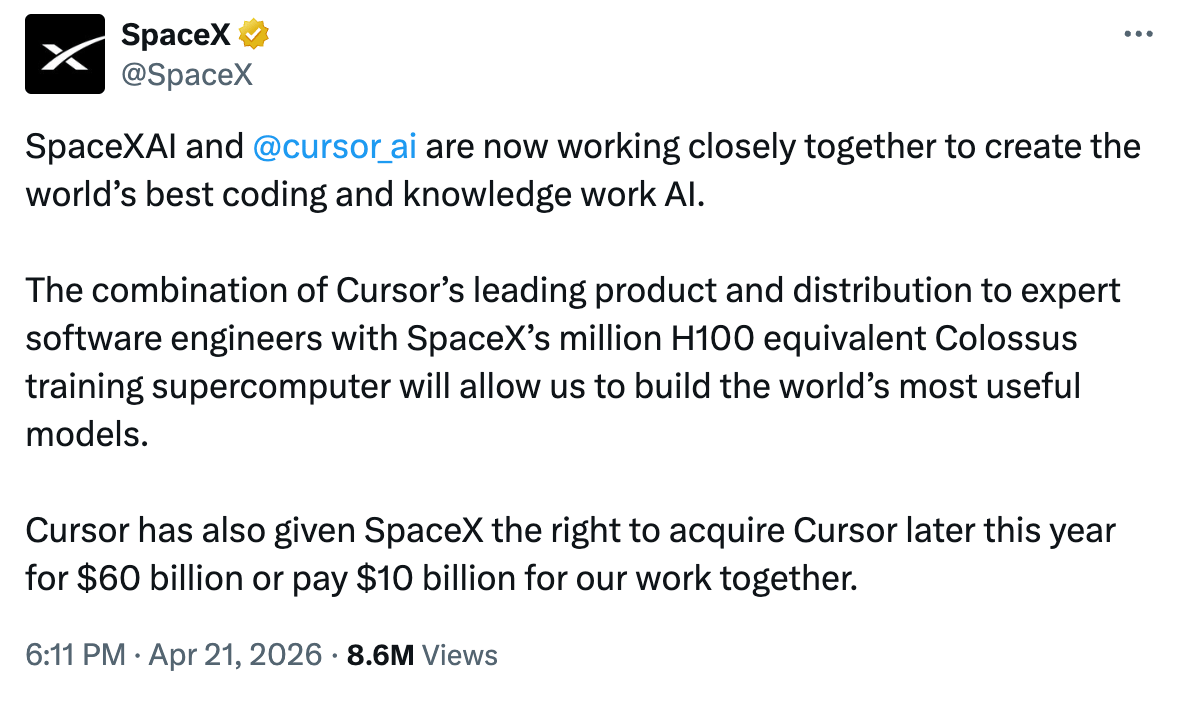
Task: Click the gold verified badge beside SpaceX
Action: [x=254, y=35]
